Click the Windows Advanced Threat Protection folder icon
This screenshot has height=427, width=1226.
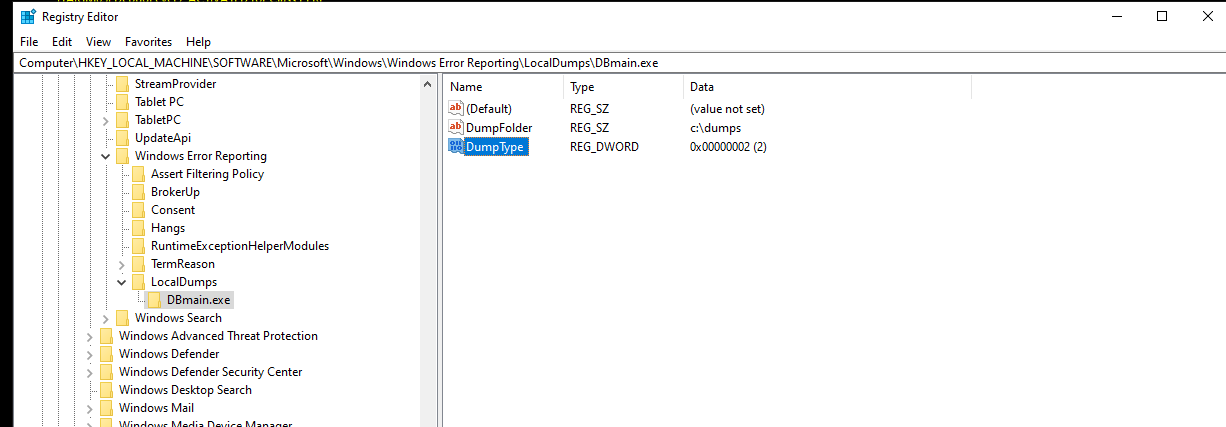(x=107, y=336)
